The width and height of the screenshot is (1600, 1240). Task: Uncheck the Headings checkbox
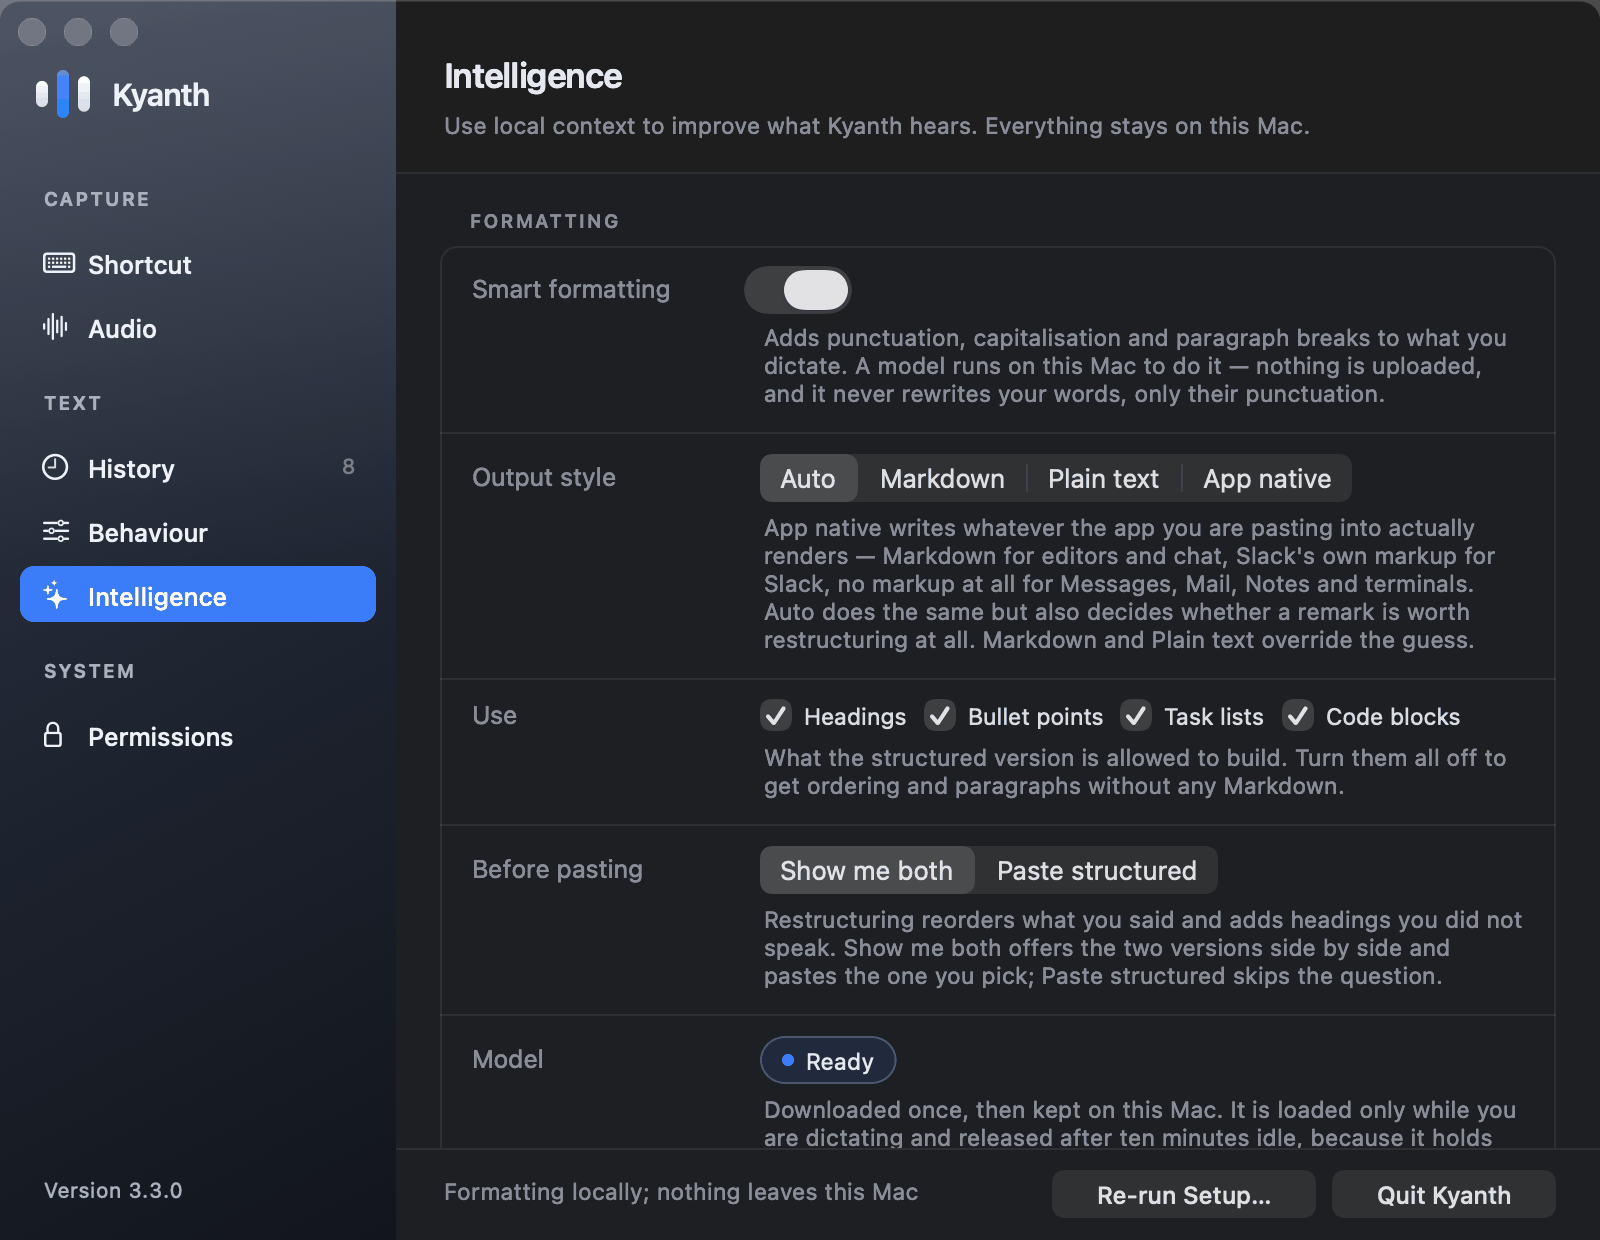tap(776, 715)
